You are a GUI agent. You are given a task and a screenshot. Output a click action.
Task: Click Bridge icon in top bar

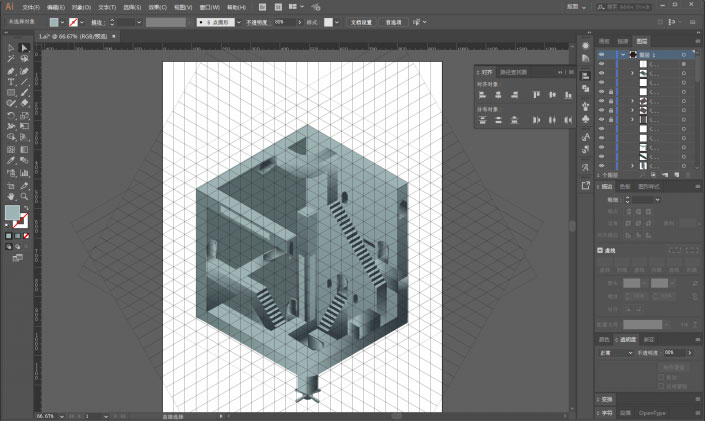coord(263,7)
